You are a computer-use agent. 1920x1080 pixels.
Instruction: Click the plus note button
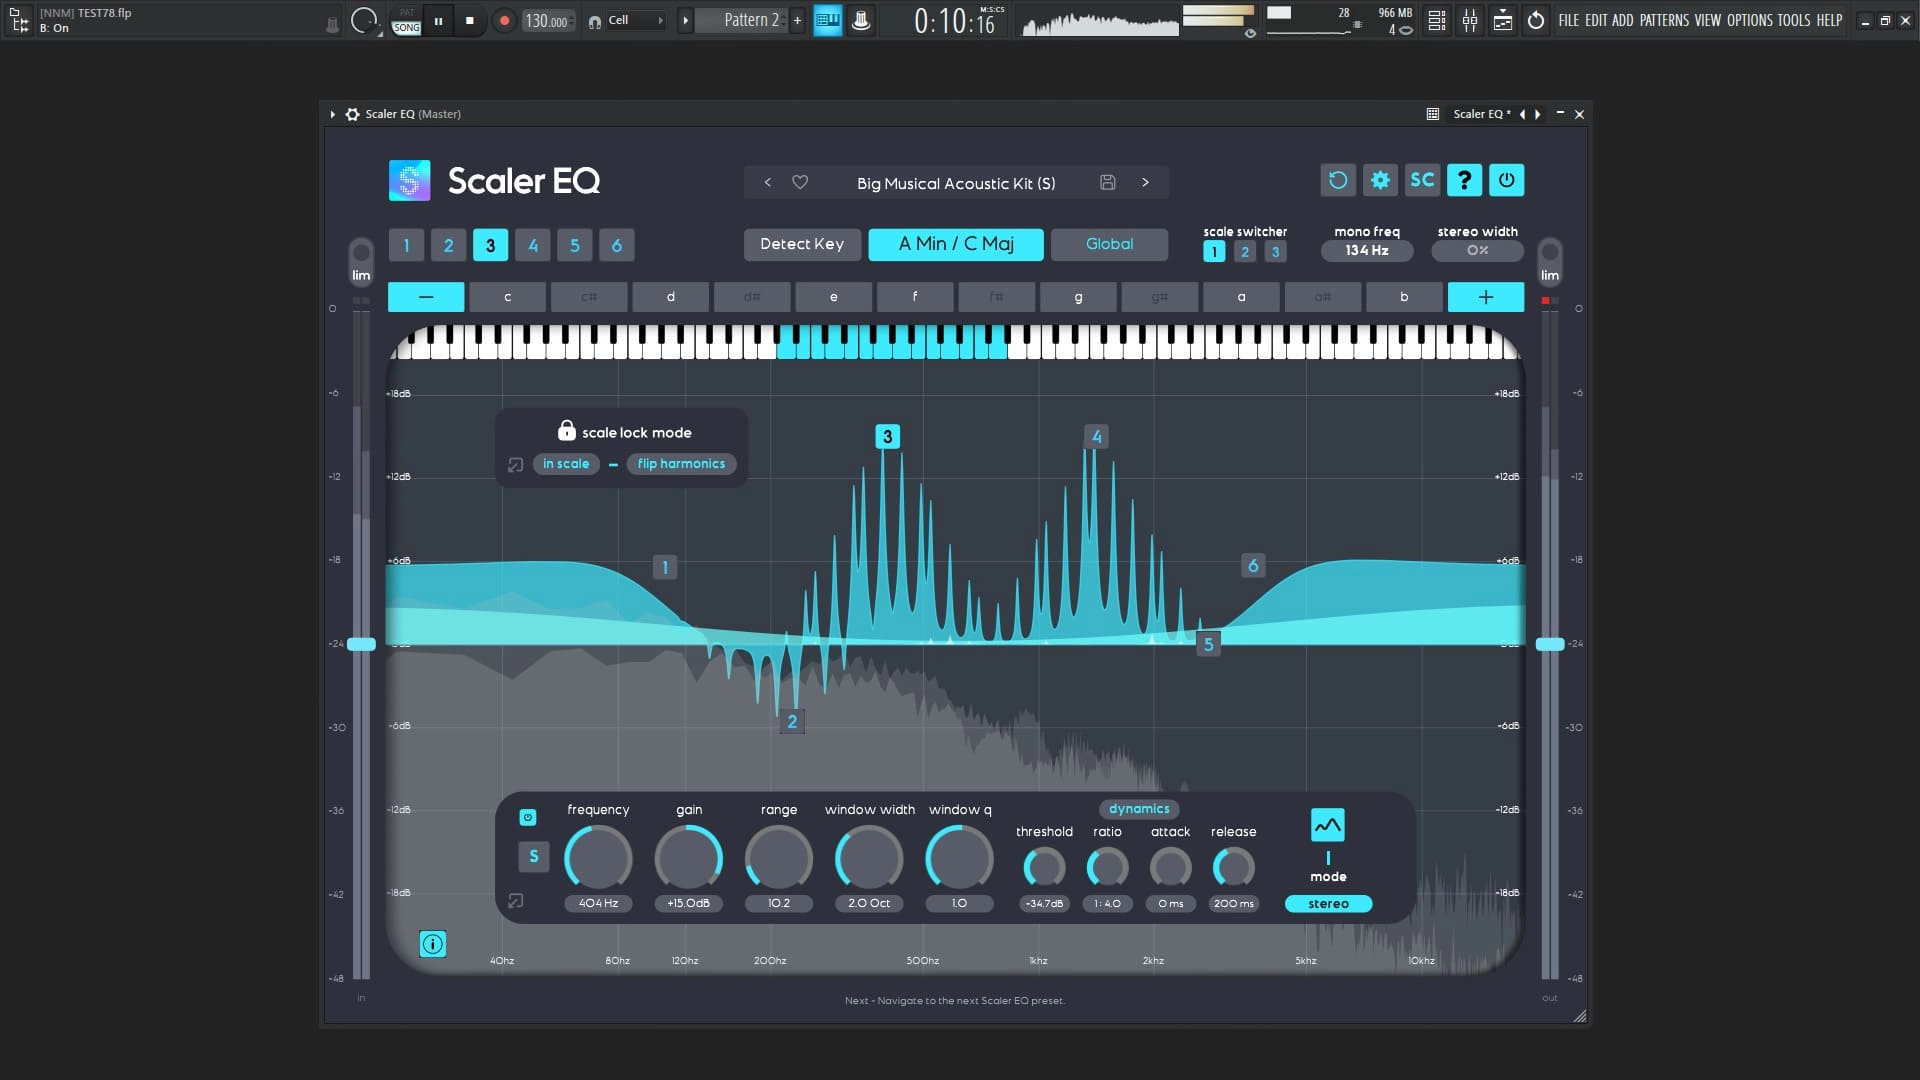[1486, 297]
